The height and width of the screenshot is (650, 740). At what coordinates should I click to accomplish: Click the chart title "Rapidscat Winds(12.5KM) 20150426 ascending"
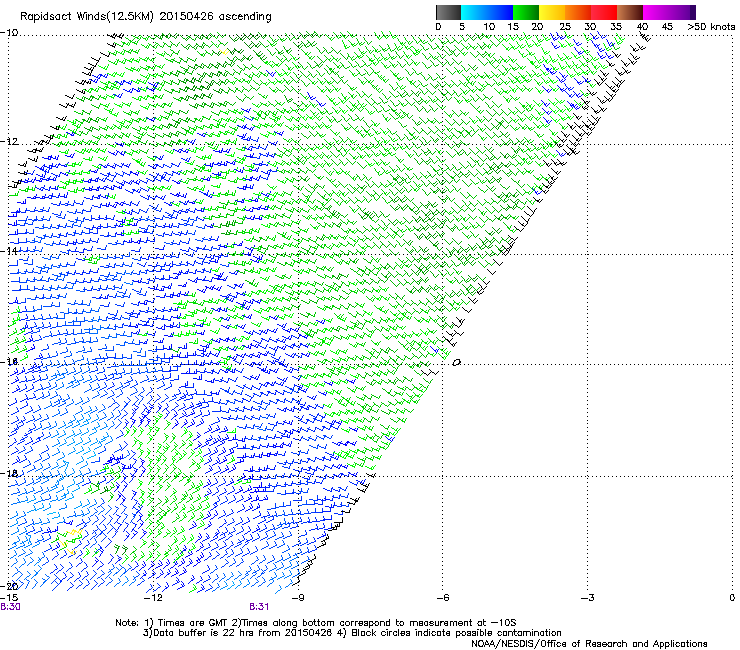[x=146, y=17]
